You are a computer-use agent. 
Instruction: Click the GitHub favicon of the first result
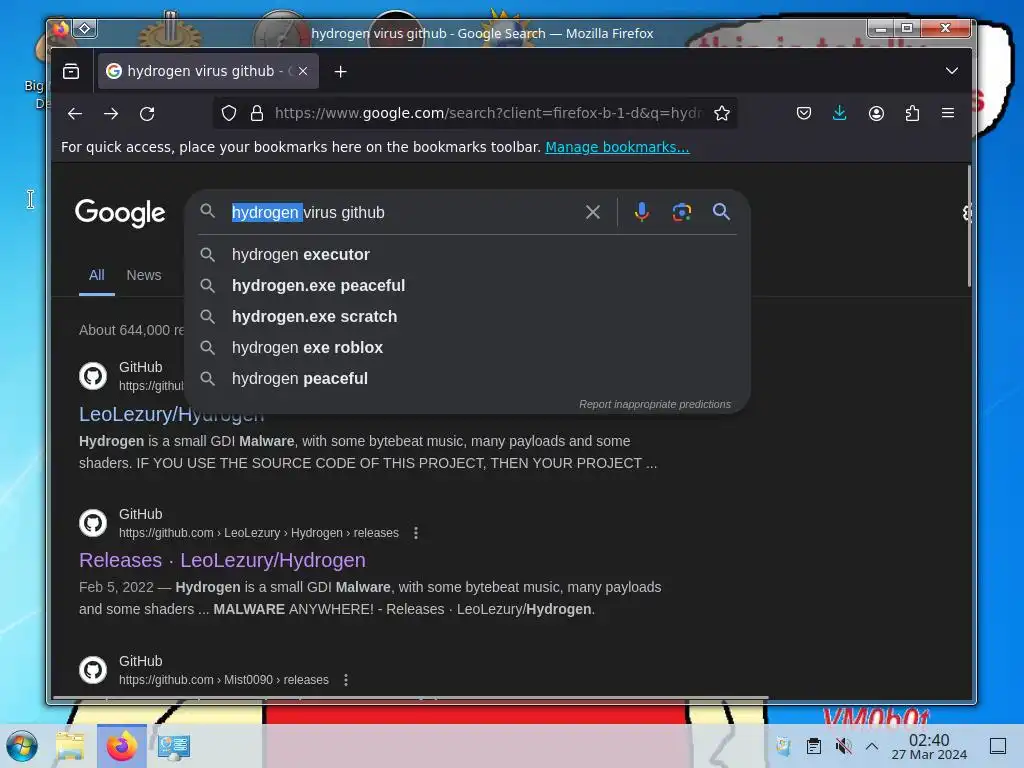coord(93,376)
